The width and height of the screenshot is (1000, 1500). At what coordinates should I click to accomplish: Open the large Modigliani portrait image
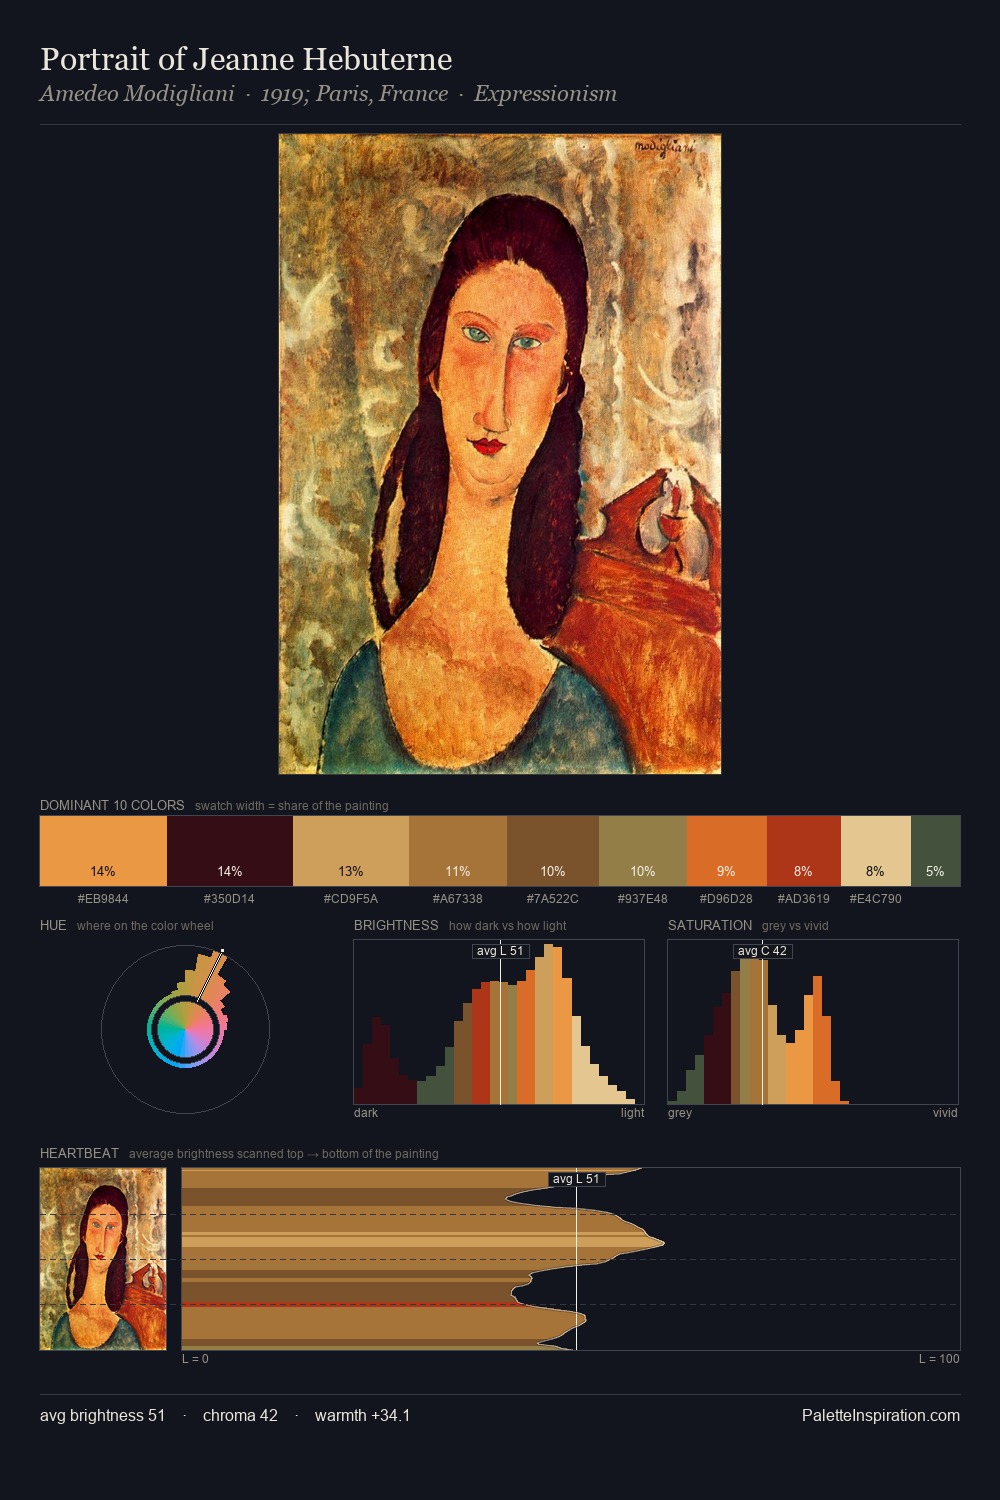click(500, 454)
